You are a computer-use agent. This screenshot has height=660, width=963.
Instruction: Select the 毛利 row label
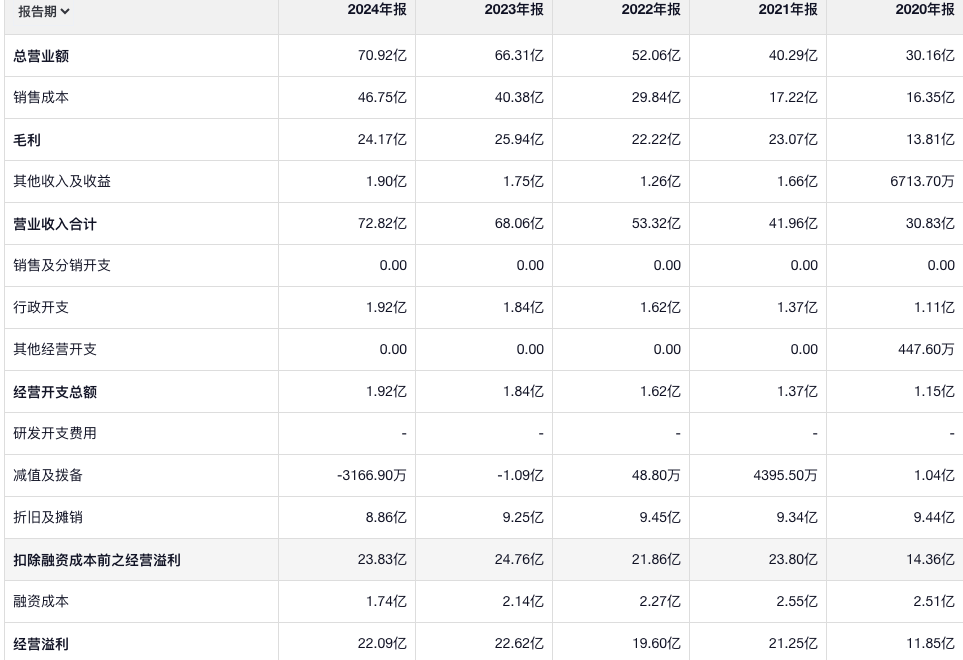pyautogui.click(x=27, y=140)
